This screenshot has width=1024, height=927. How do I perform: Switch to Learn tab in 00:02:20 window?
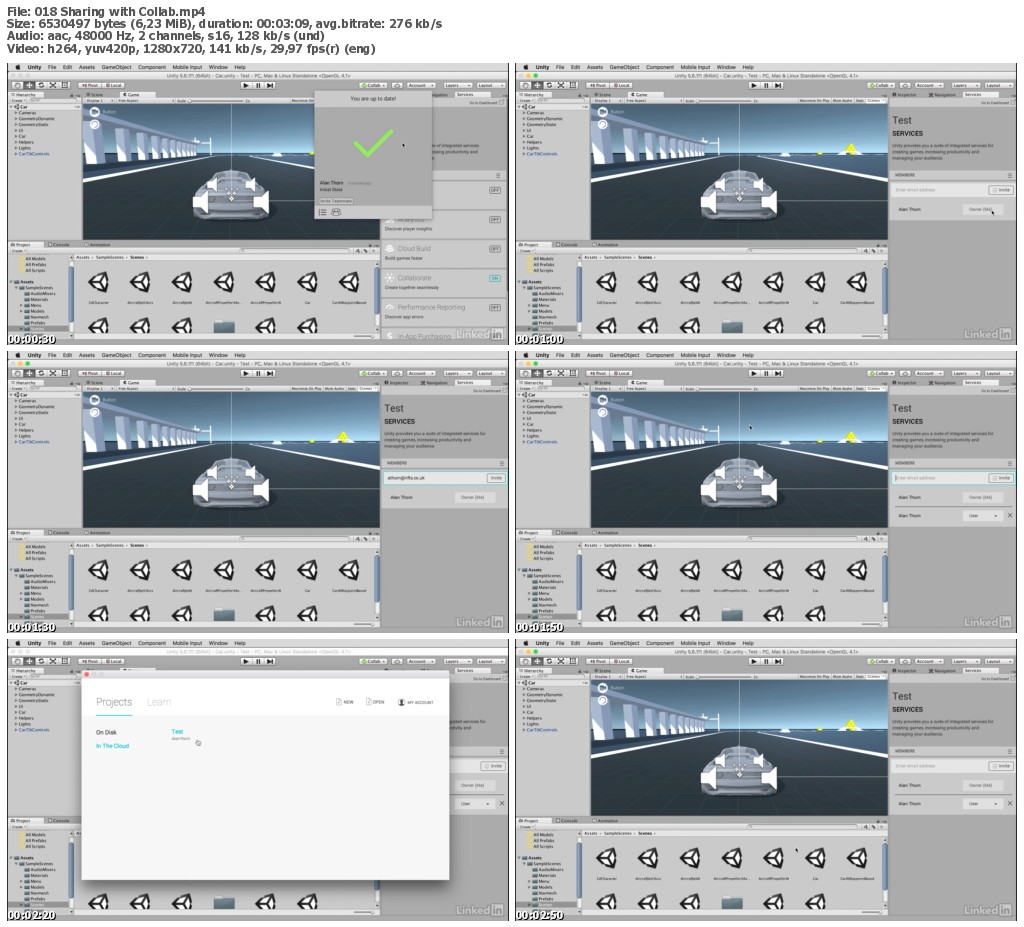pyautogui.click(x=159, y=702)
